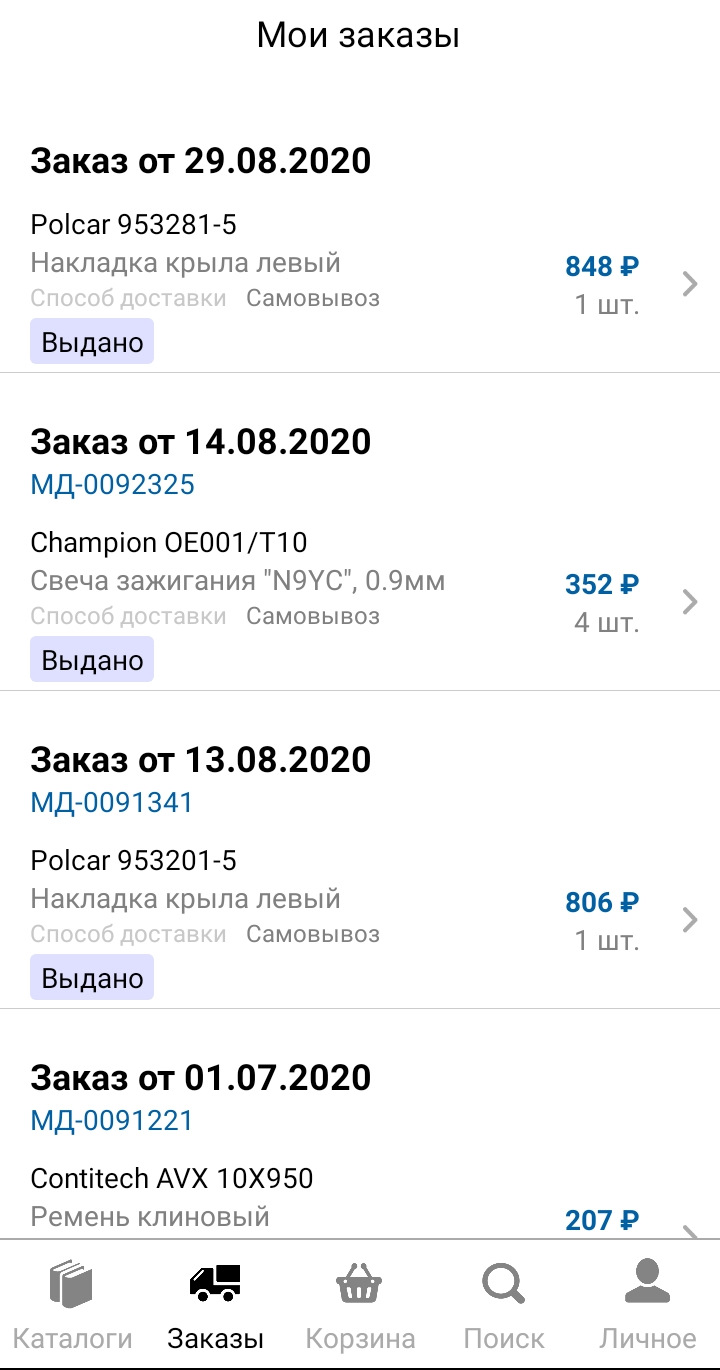Tap the 352 ₽ price

tap(601, 584)
